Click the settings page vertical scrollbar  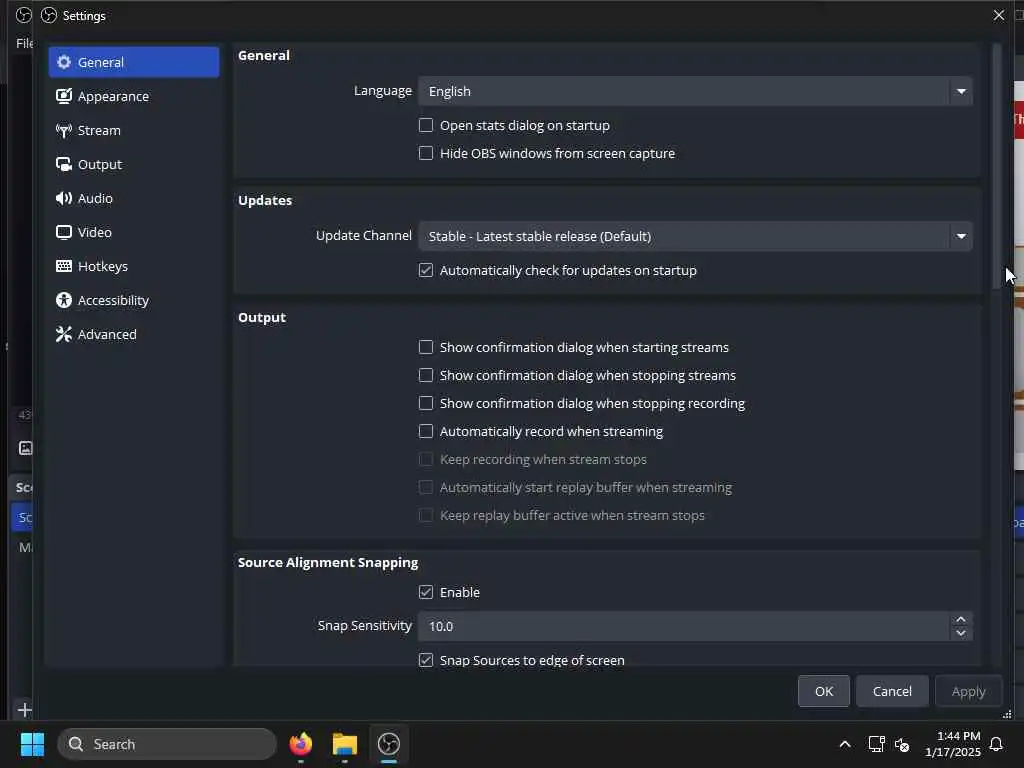(997, 166)
